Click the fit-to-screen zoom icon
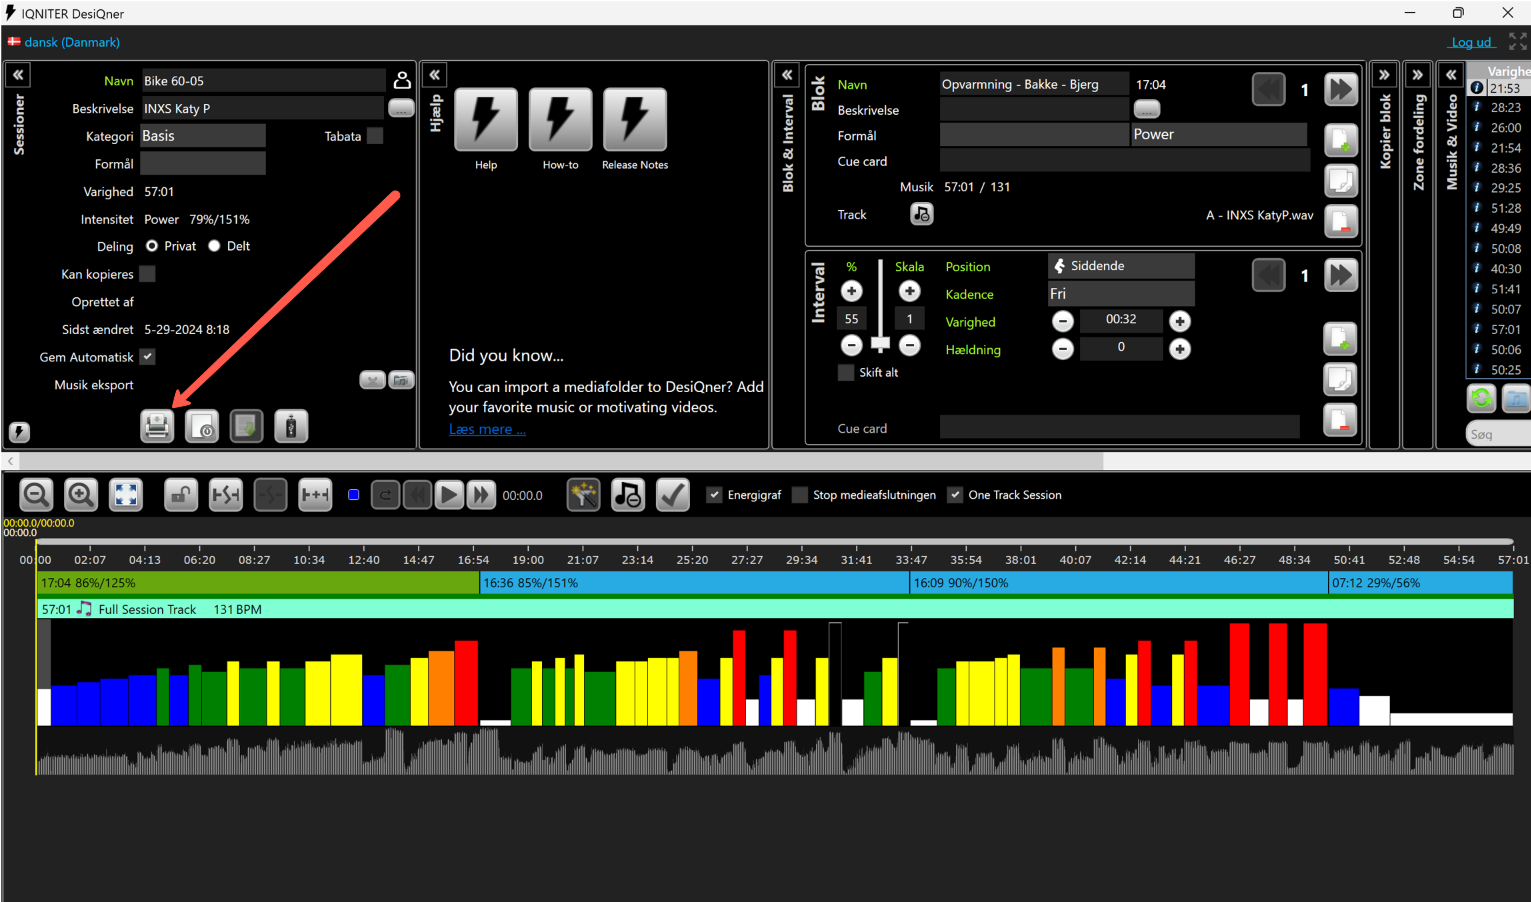This screenshot has height=902, width=1531. 126,495
